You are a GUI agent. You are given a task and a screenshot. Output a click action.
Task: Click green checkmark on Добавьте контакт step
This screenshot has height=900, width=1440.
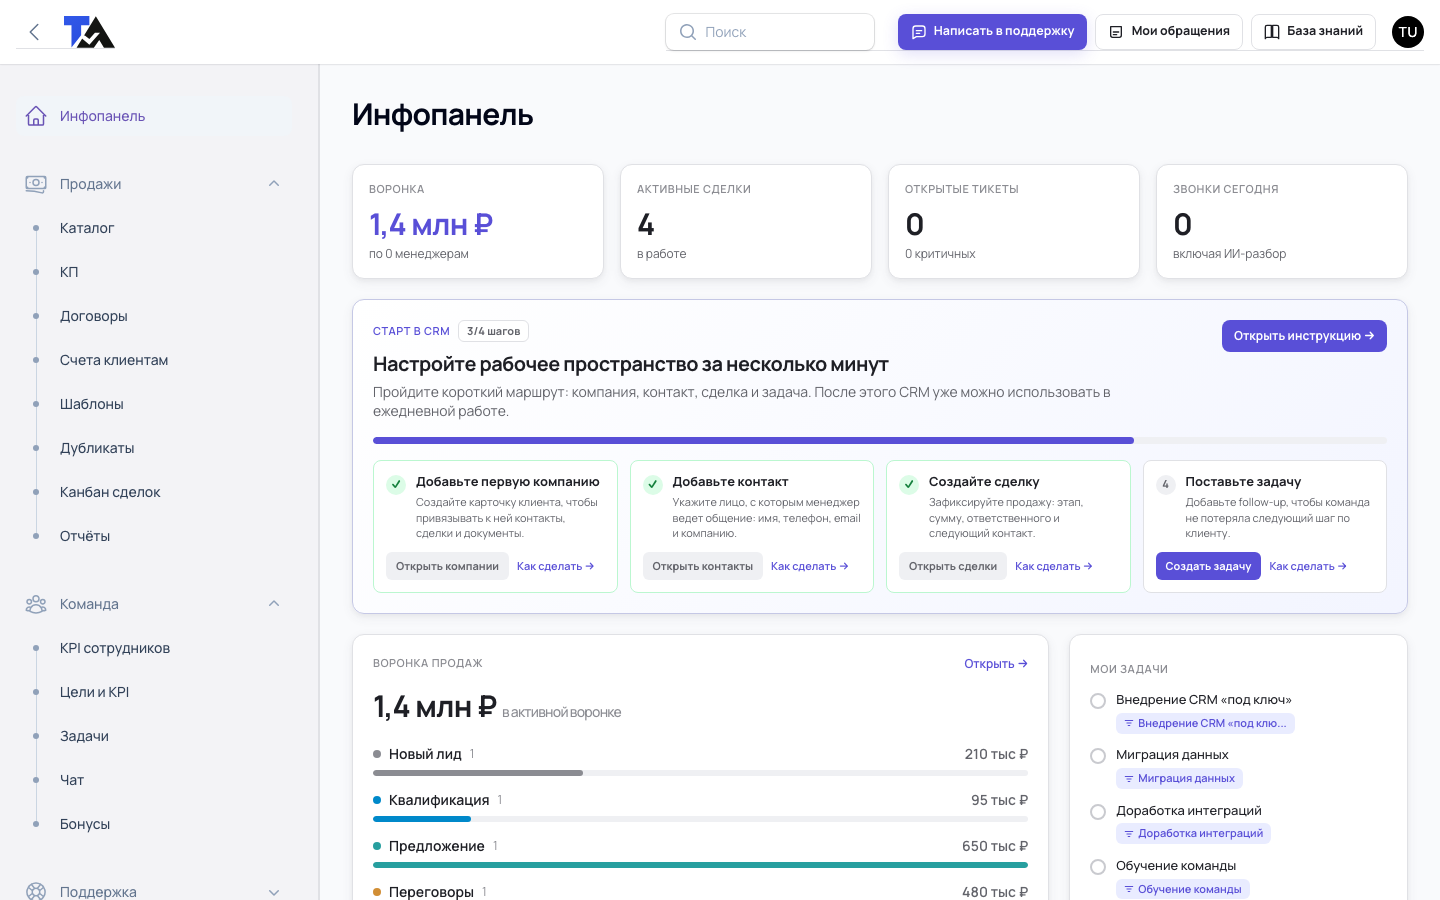click(x=653, y=484)
